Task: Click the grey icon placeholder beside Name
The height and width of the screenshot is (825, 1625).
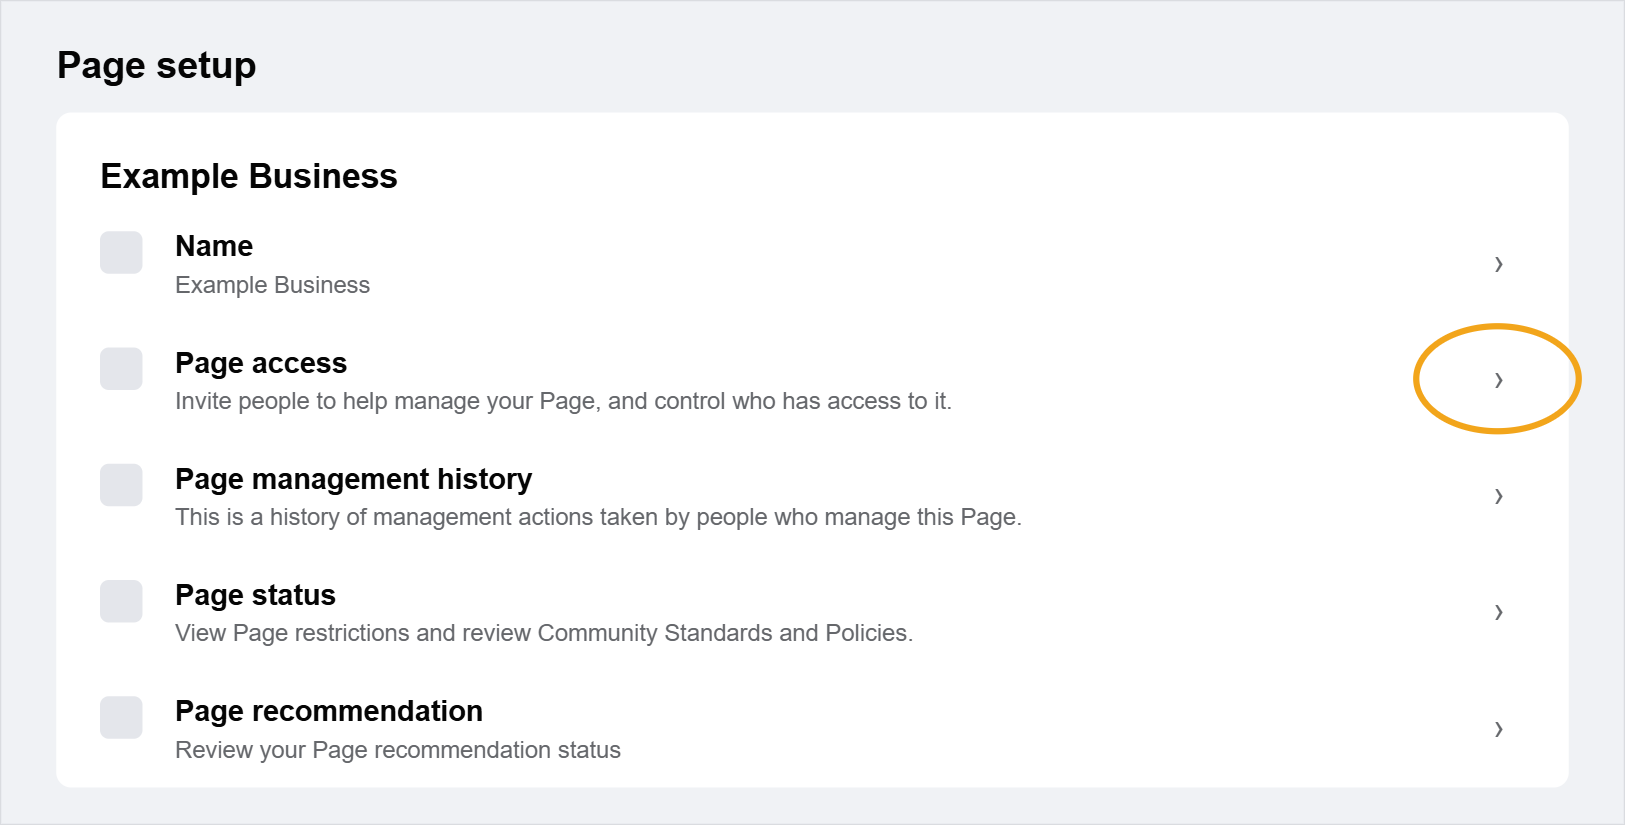Action: (121, 253)
